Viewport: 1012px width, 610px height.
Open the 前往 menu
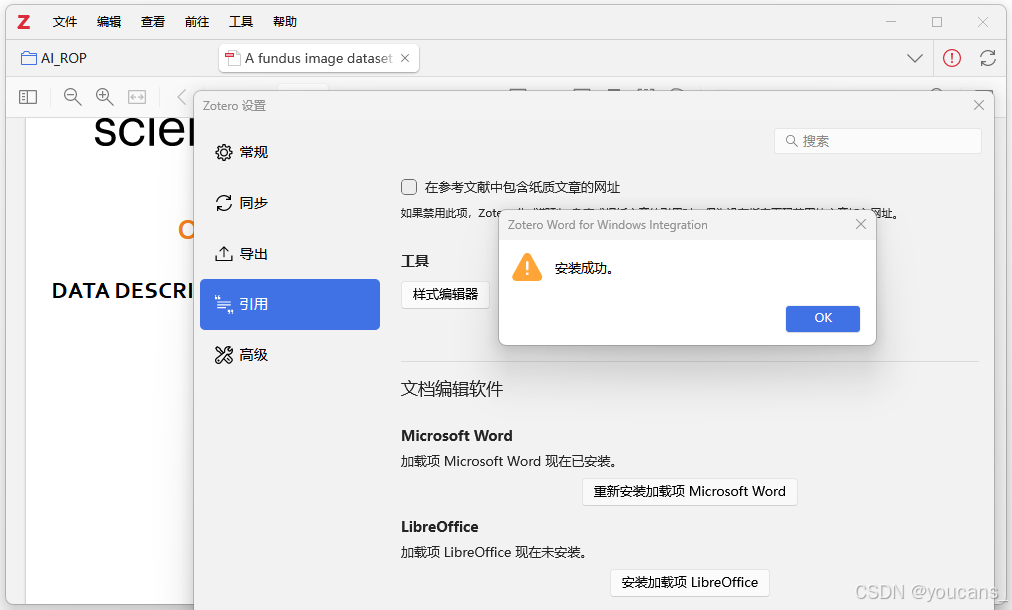point(197,22)
